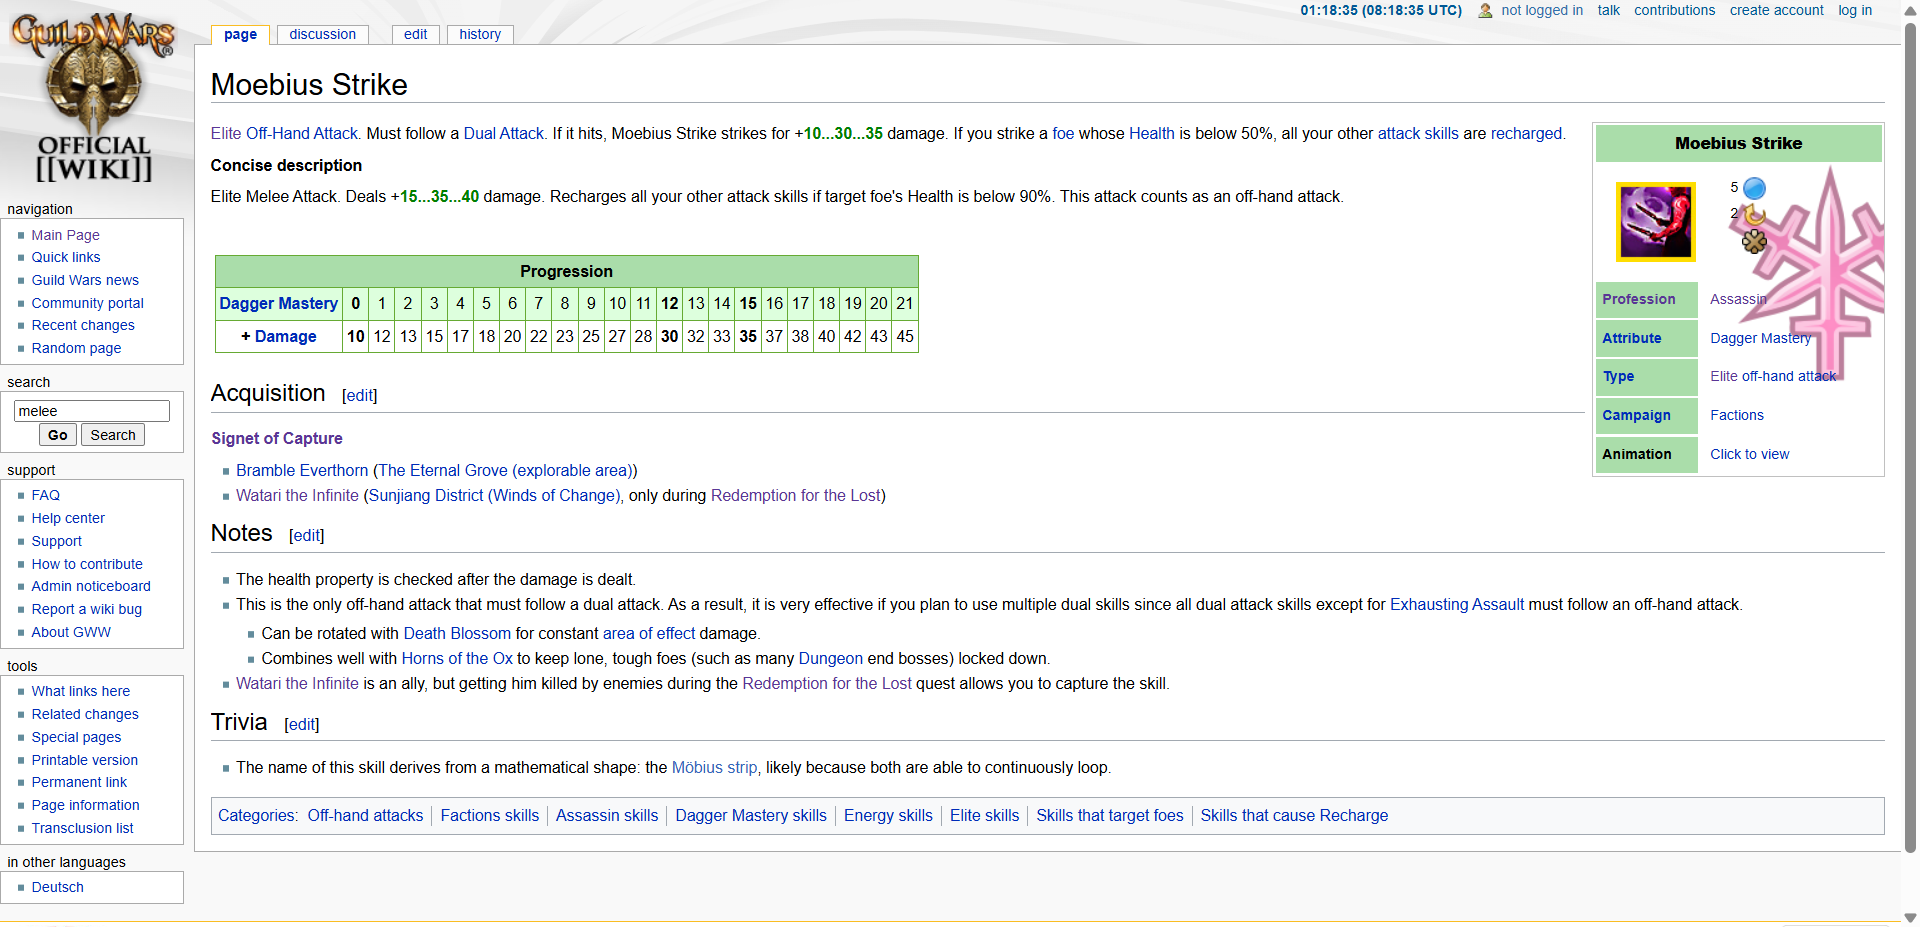This screenshot has height=927, width=1920.
Task: Open Special pages link
Action: 76,737
